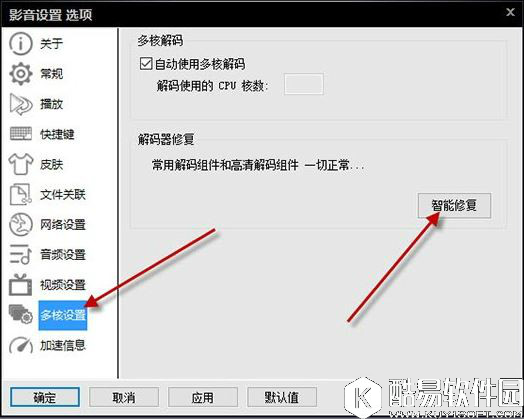Click the 取消 button
This screenshot has width=524, height=419.
(124, 397)
